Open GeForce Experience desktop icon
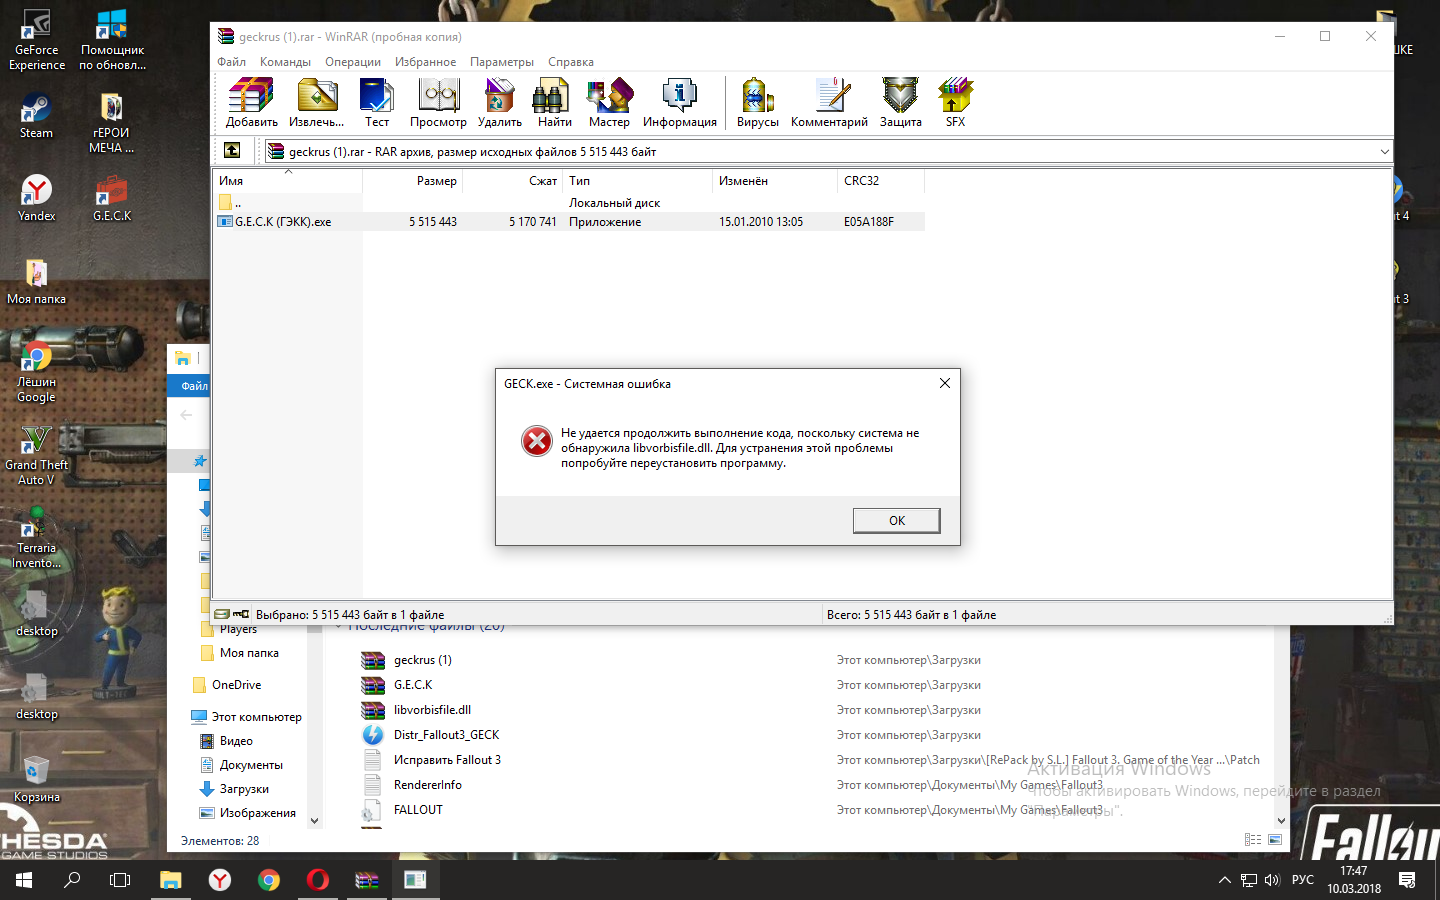This screenshot has width=1440, height=900. (37, 40)
